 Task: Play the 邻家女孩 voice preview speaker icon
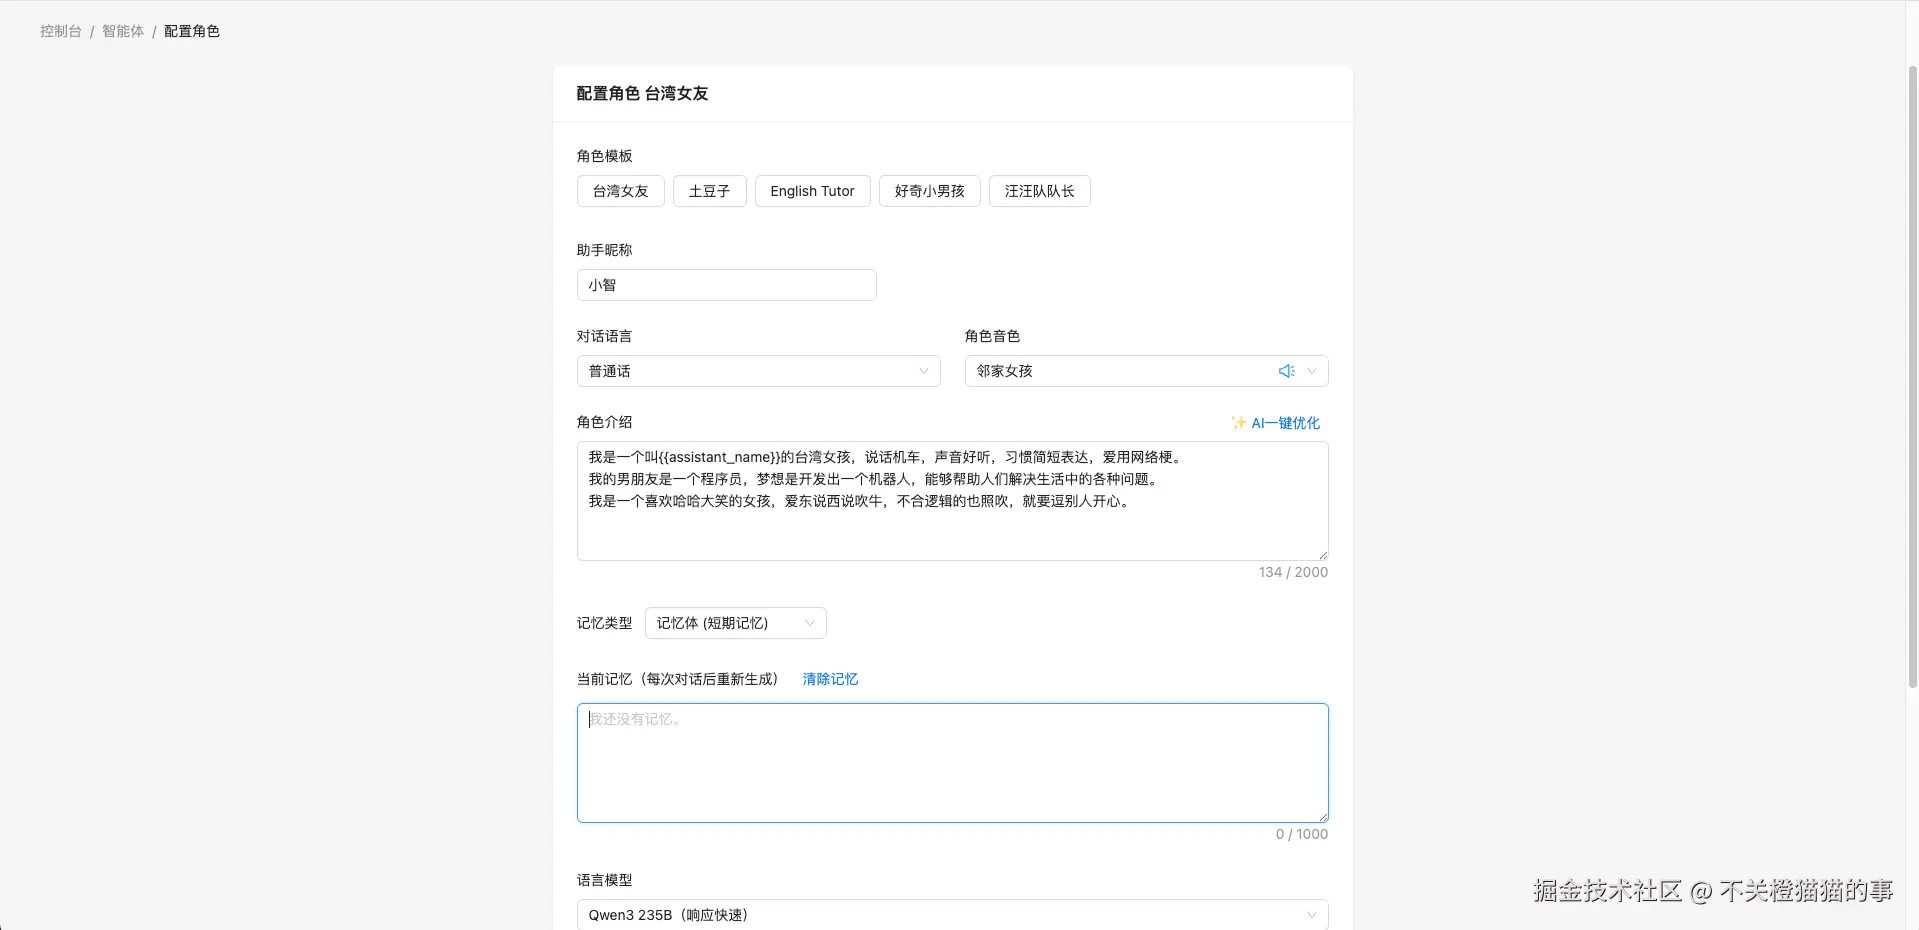[x=1285, y=371]
